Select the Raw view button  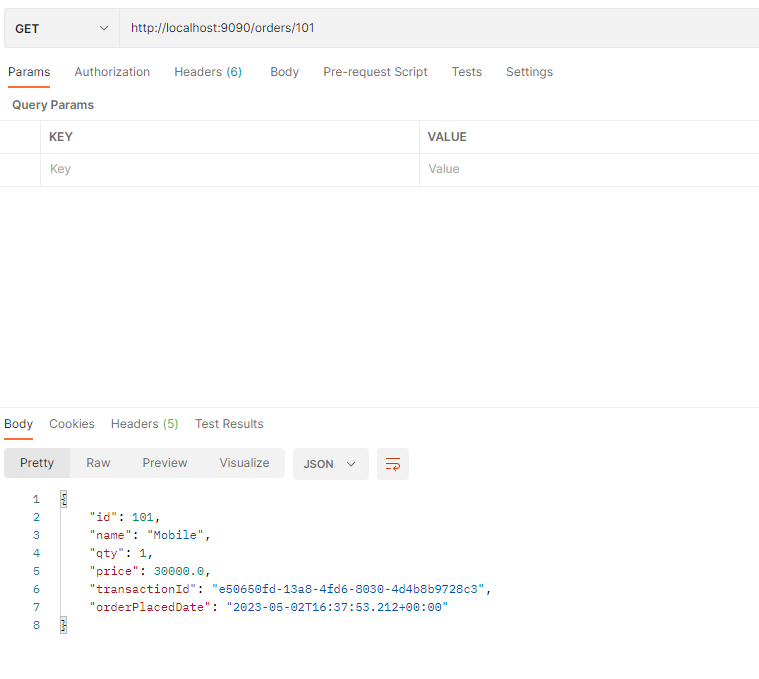(x=98, y=463)
